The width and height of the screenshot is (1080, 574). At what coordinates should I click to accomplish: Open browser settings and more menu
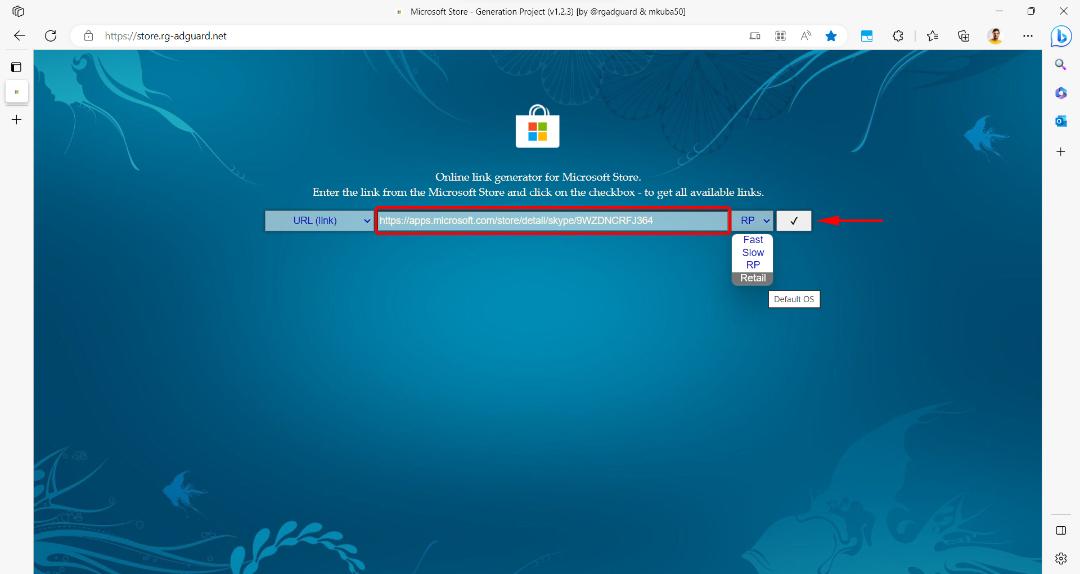[1028, 36]
